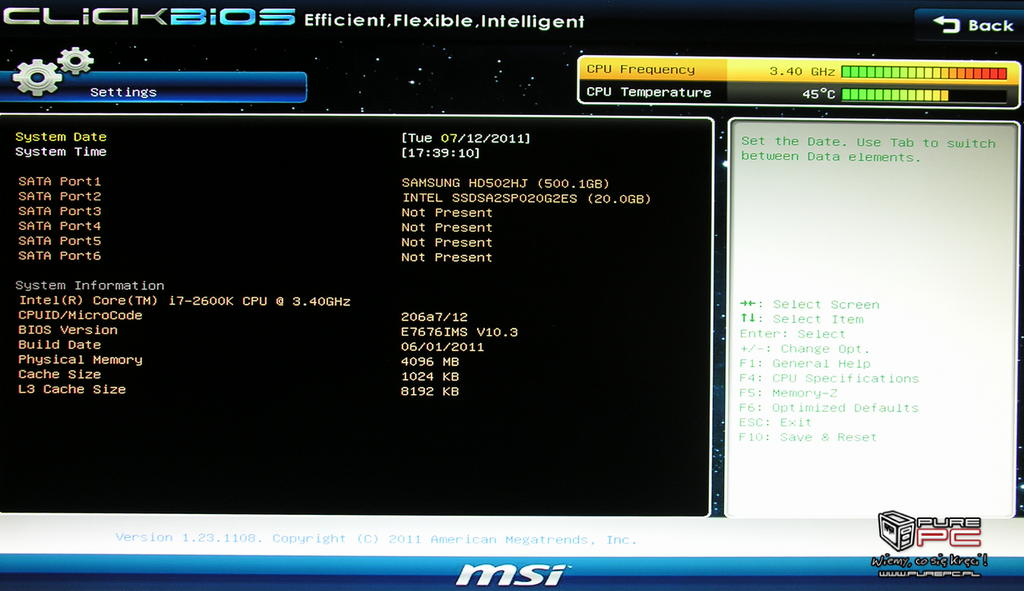Click SAMSUNG HD502HJ drive value
The width and height of the screenshot is (1024, 591).
pos(505,183)
